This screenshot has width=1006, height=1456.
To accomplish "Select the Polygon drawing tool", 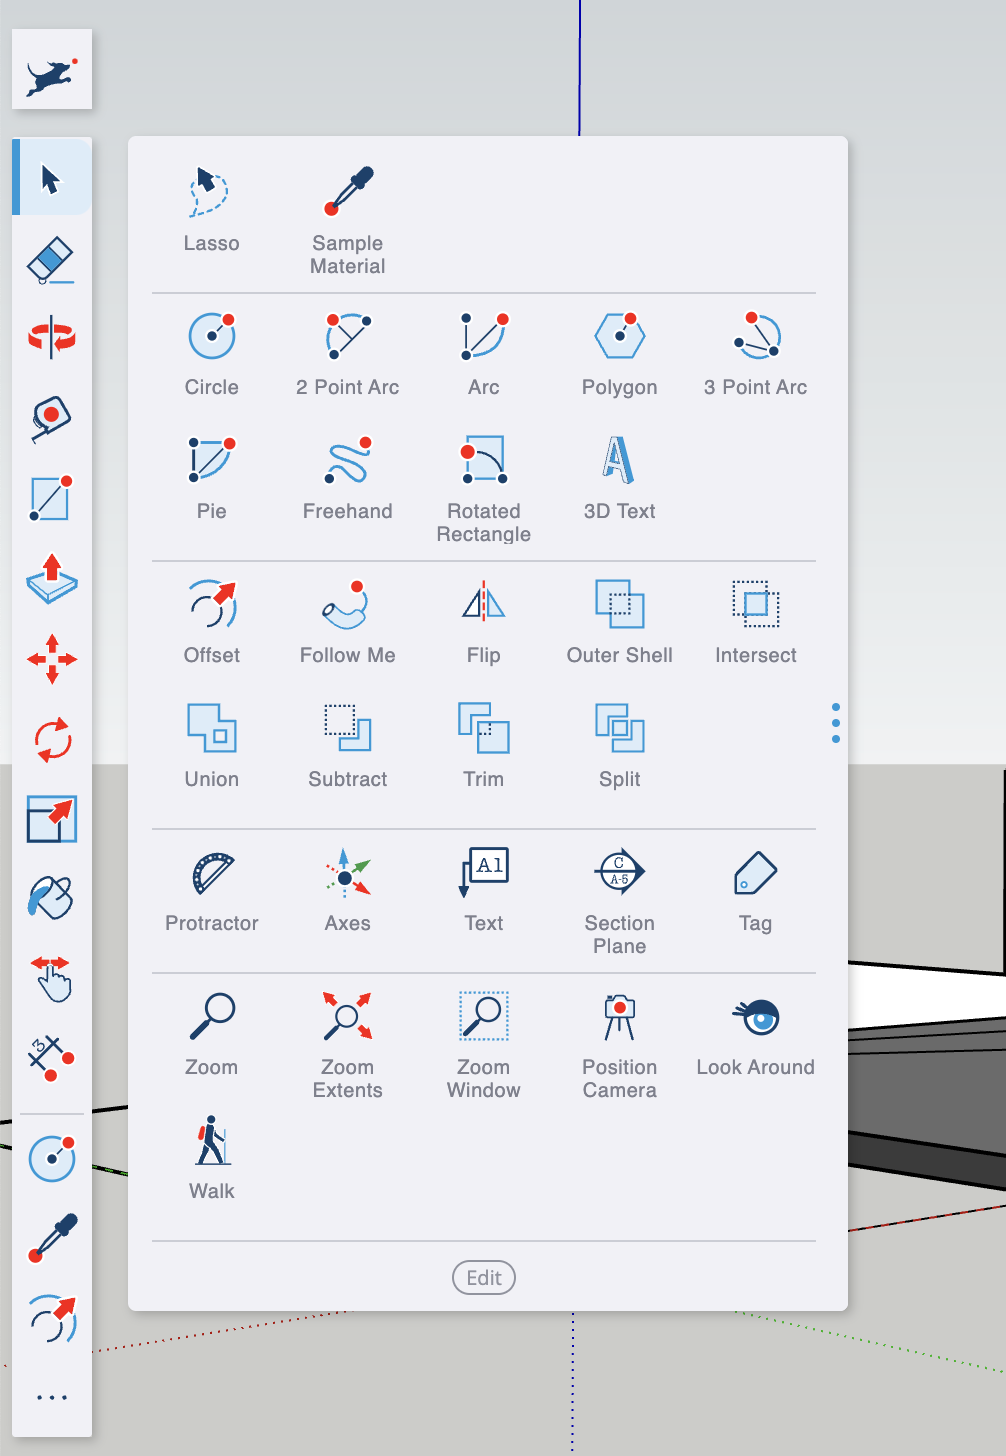I will [619, 355].
